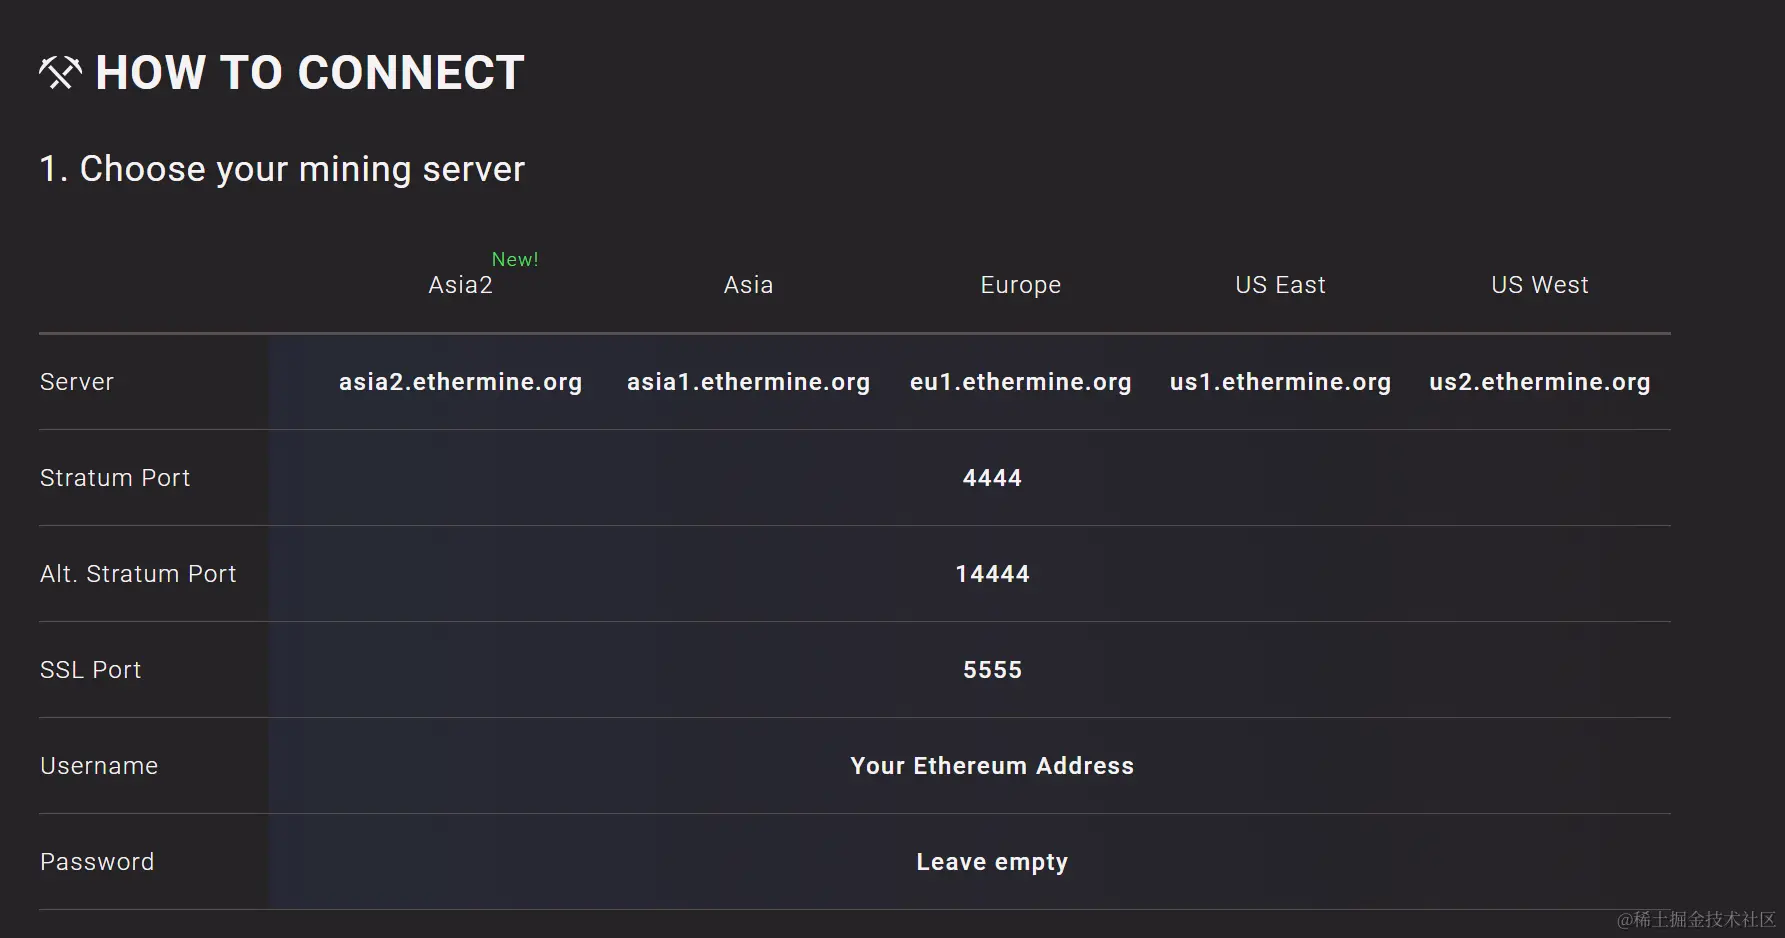Click the Alt. Stratum Port row label

[138, 574]
